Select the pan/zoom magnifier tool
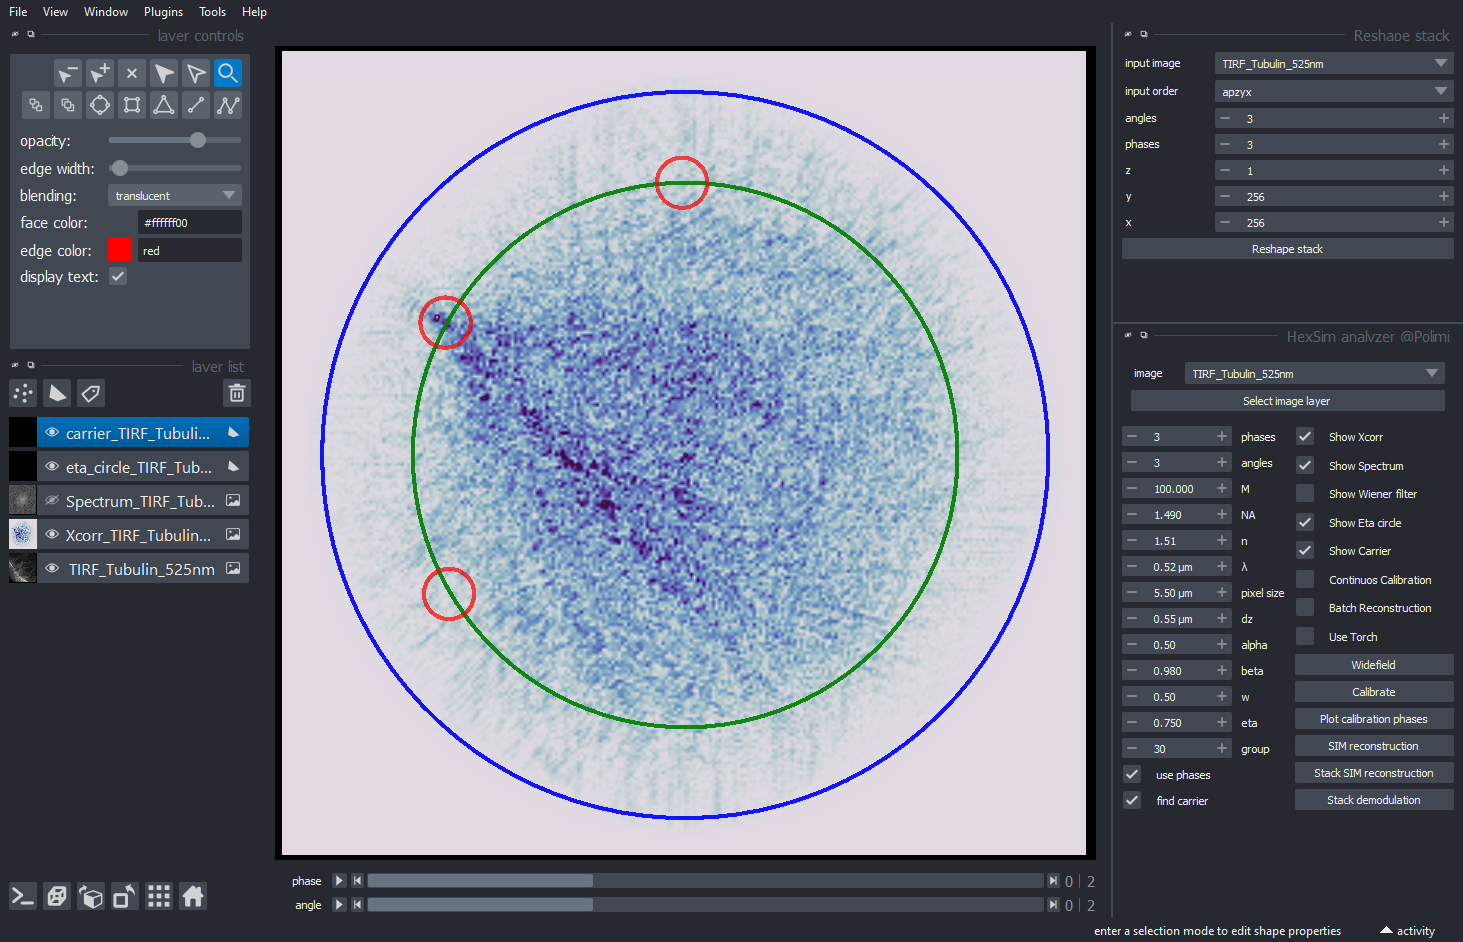The width and height of the screenshot is (1463, 942). tap(228, 73)
